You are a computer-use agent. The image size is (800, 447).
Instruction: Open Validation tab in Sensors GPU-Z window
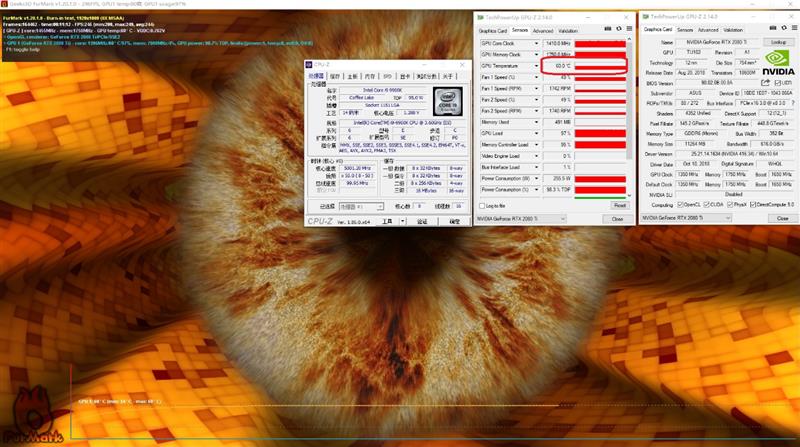pyautogui.click(x=567, y=31)
